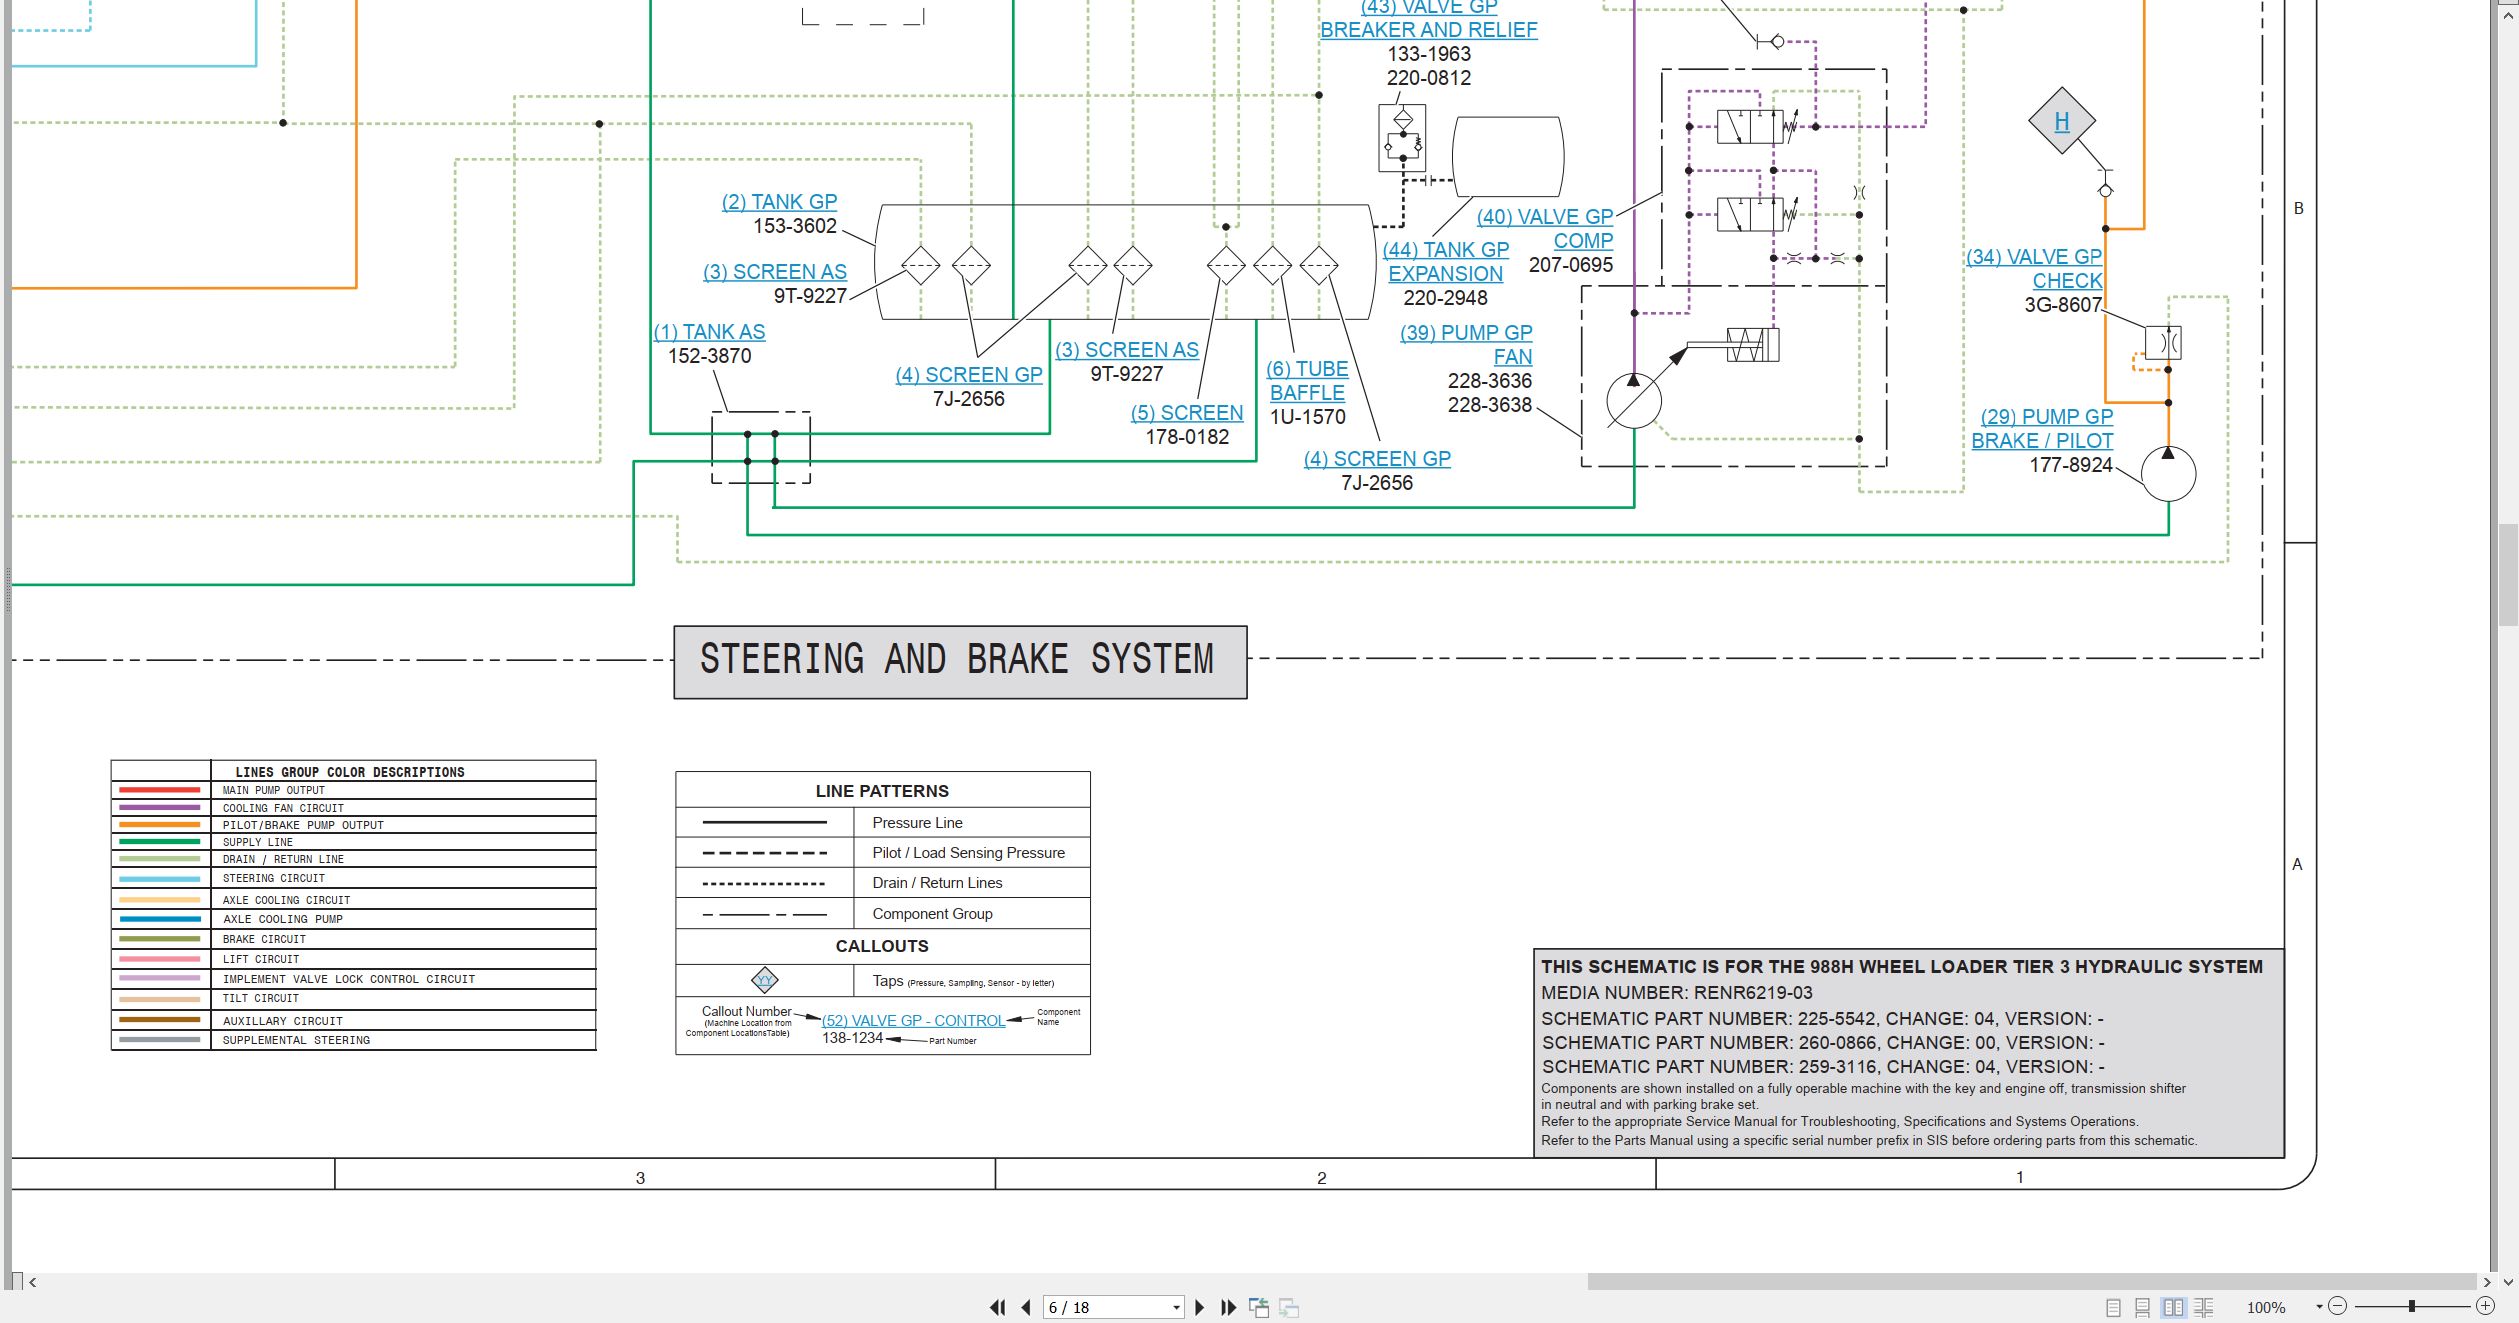Click the Pilot / Load Sensing Pressure label
This screenshot has height=1323, width=2519.
[969, 853]
